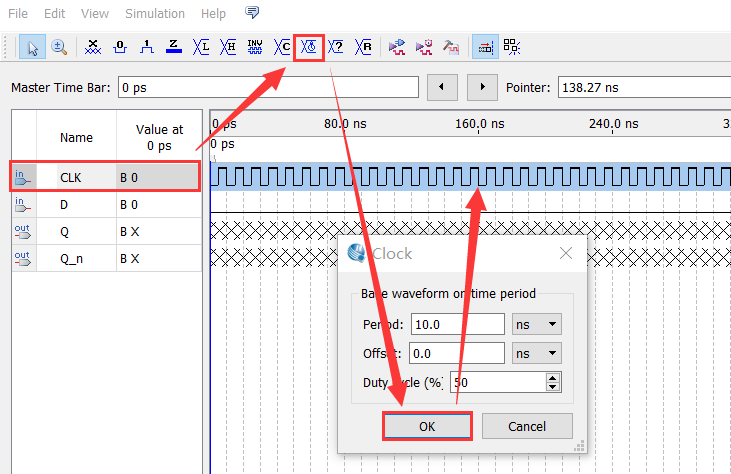Force Unknown (X) on the selected signal
Viewport: 731px width, 474px height.
click(x=93, y=47)
